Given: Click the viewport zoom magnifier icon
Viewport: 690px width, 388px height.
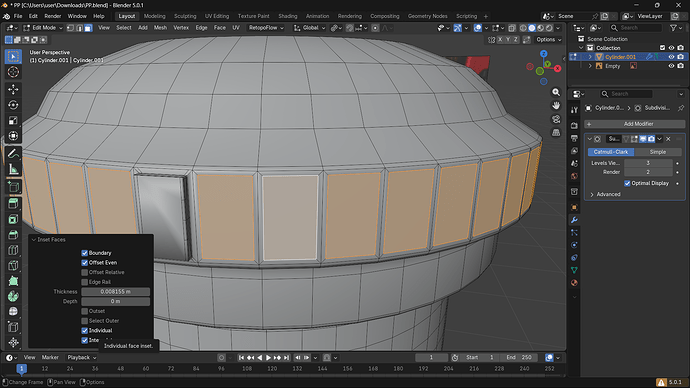Looking at the screenshot, I should 556,92.
